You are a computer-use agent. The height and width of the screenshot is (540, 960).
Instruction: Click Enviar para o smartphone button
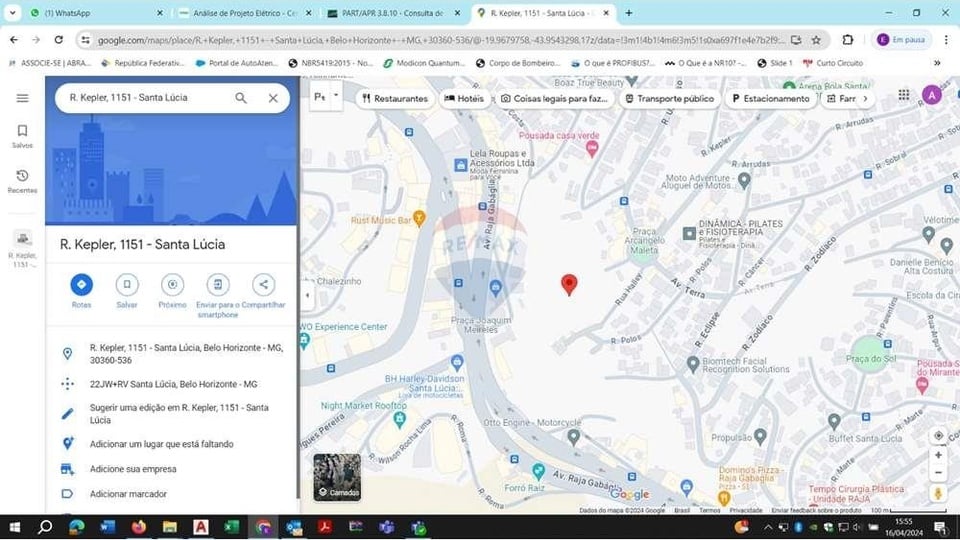click(217, 296)
